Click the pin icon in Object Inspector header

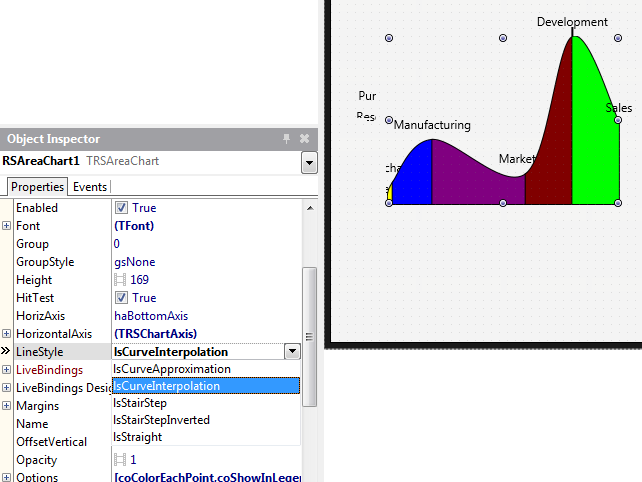286,139
